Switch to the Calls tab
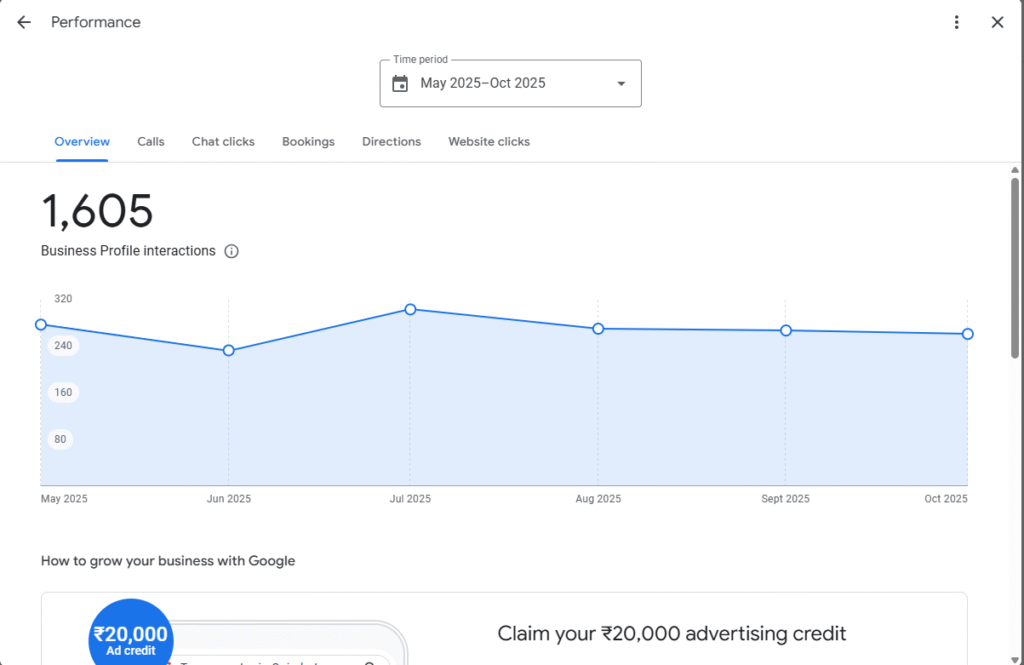Viewport: 1024px width, 665px height. coord(151,142)
